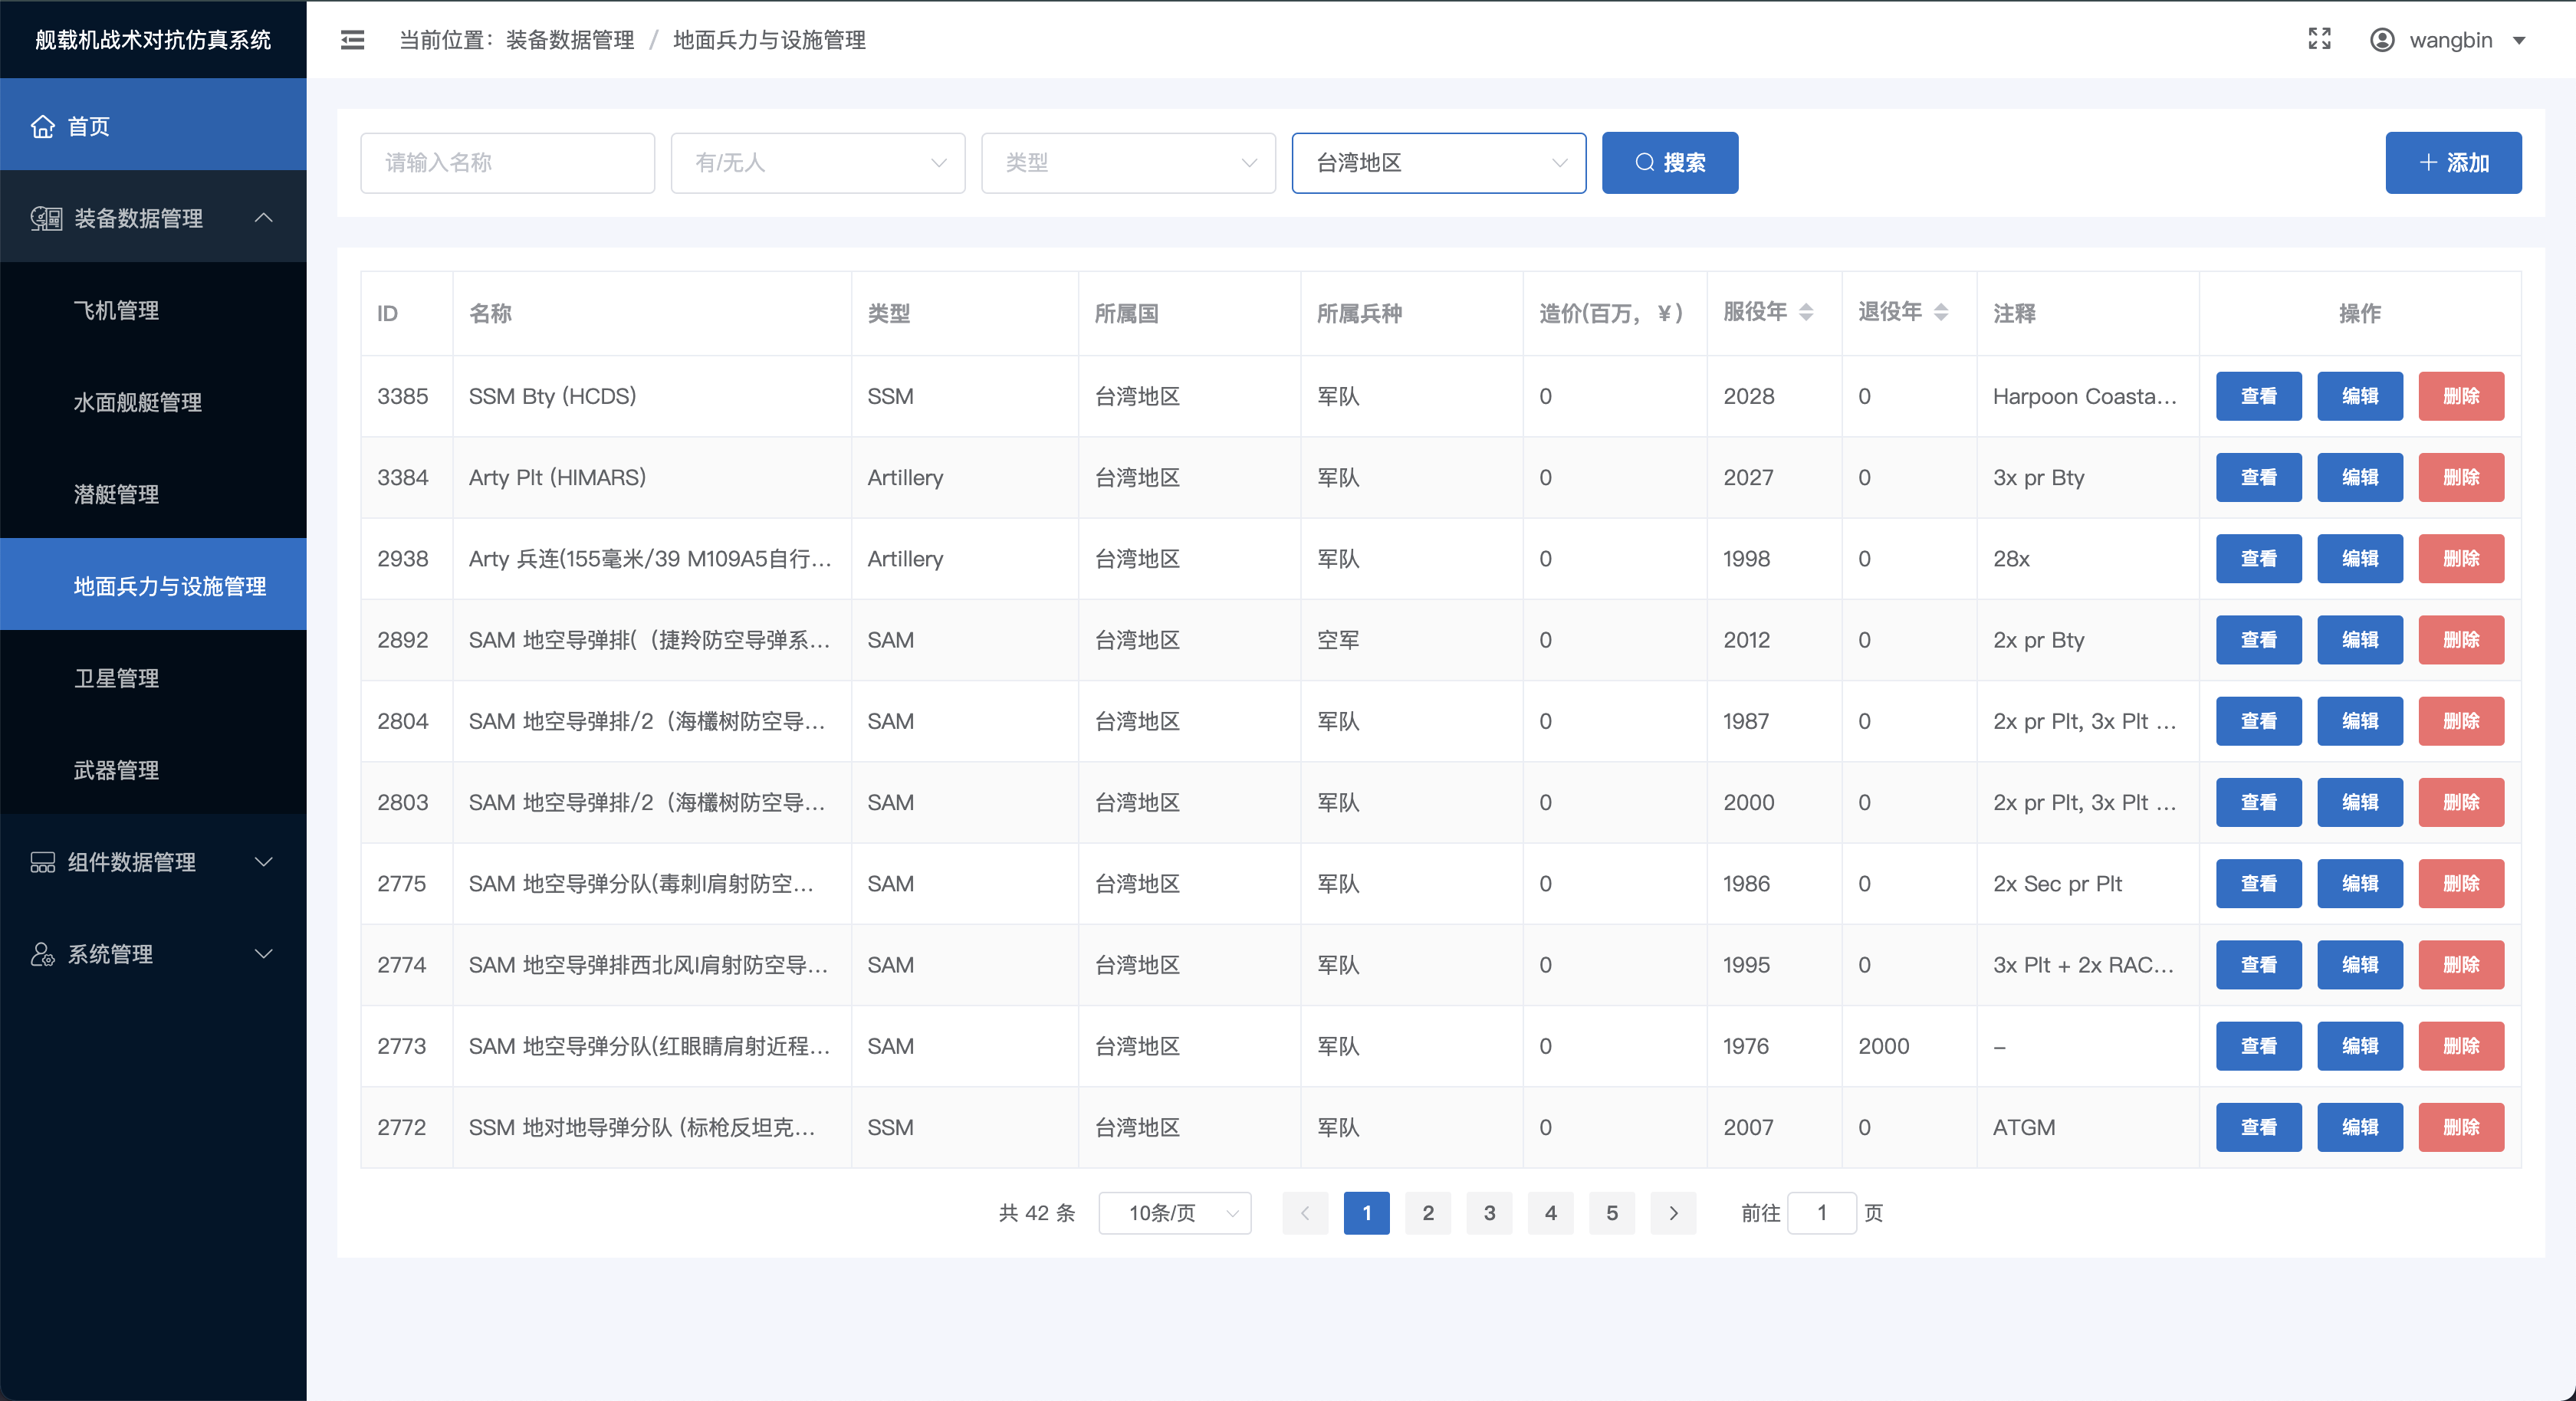The width and height of the screenshot is (2576, 1401).
Task: Click 装备数据管理 in the breadcrumb
Action: point(569,40)
